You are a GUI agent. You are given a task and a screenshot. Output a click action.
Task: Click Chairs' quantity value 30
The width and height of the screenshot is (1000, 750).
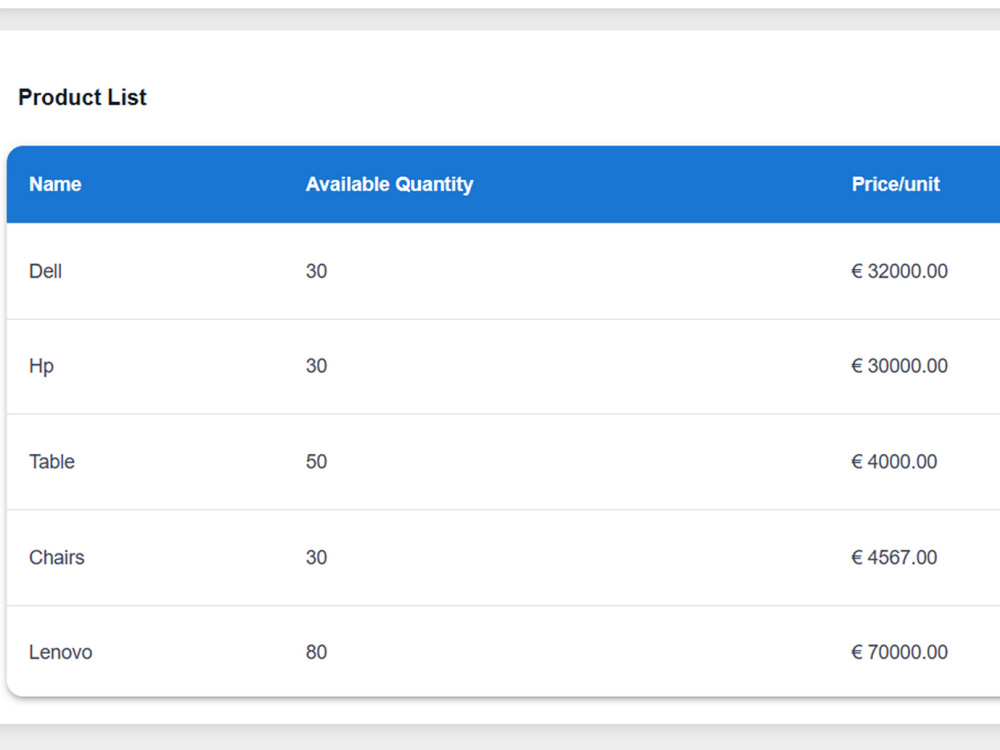tap(316, 557)
